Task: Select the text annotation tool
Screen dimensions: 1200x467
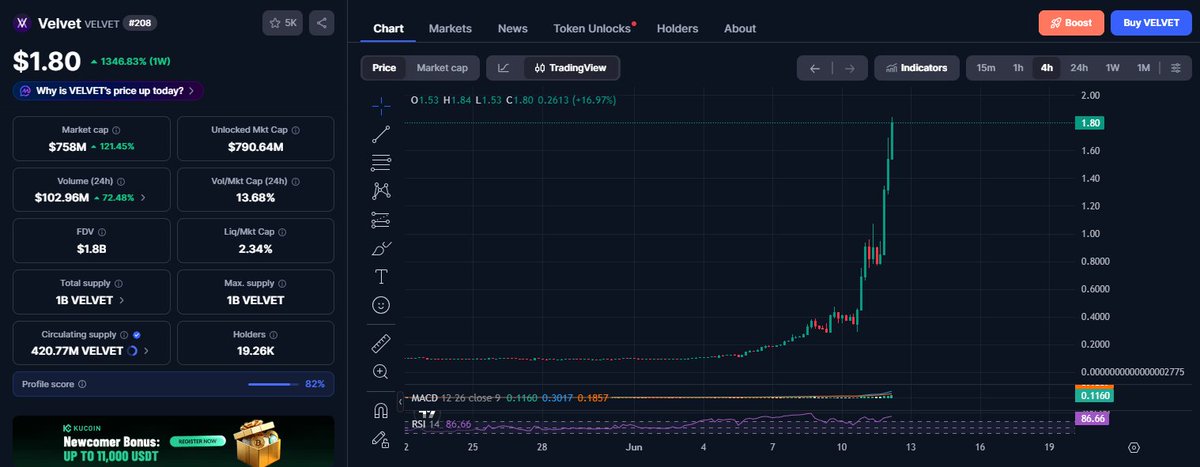Action: pyautogui.click(x=381, y=276)
